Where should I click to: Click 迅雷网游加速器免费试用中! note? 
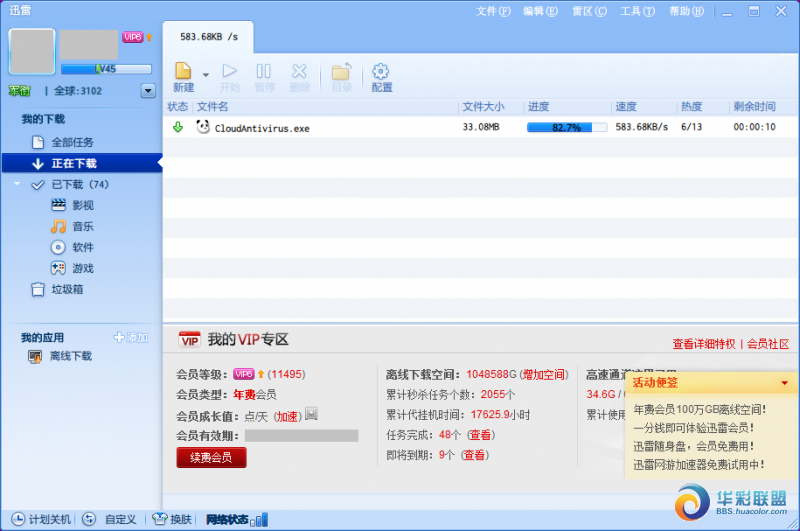tap(699, 465)
